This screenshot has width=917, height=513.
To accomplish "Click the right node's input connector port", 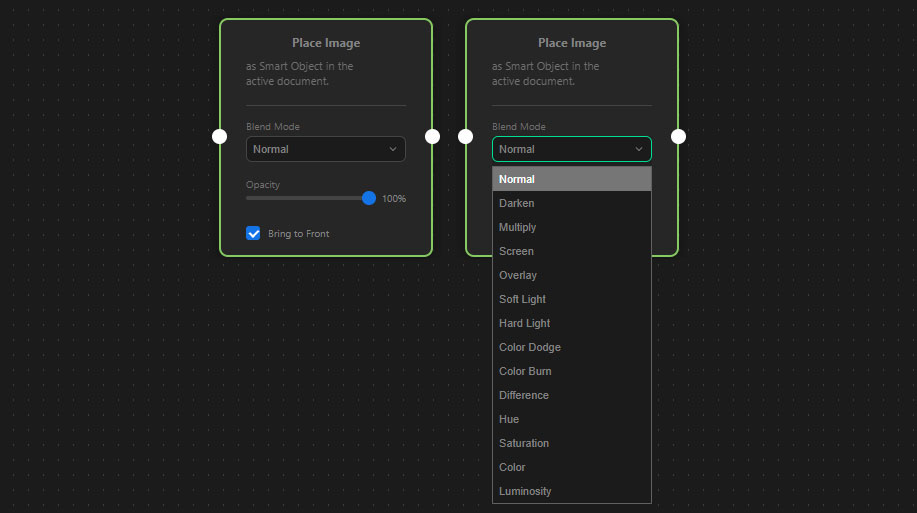I will 466,136.
